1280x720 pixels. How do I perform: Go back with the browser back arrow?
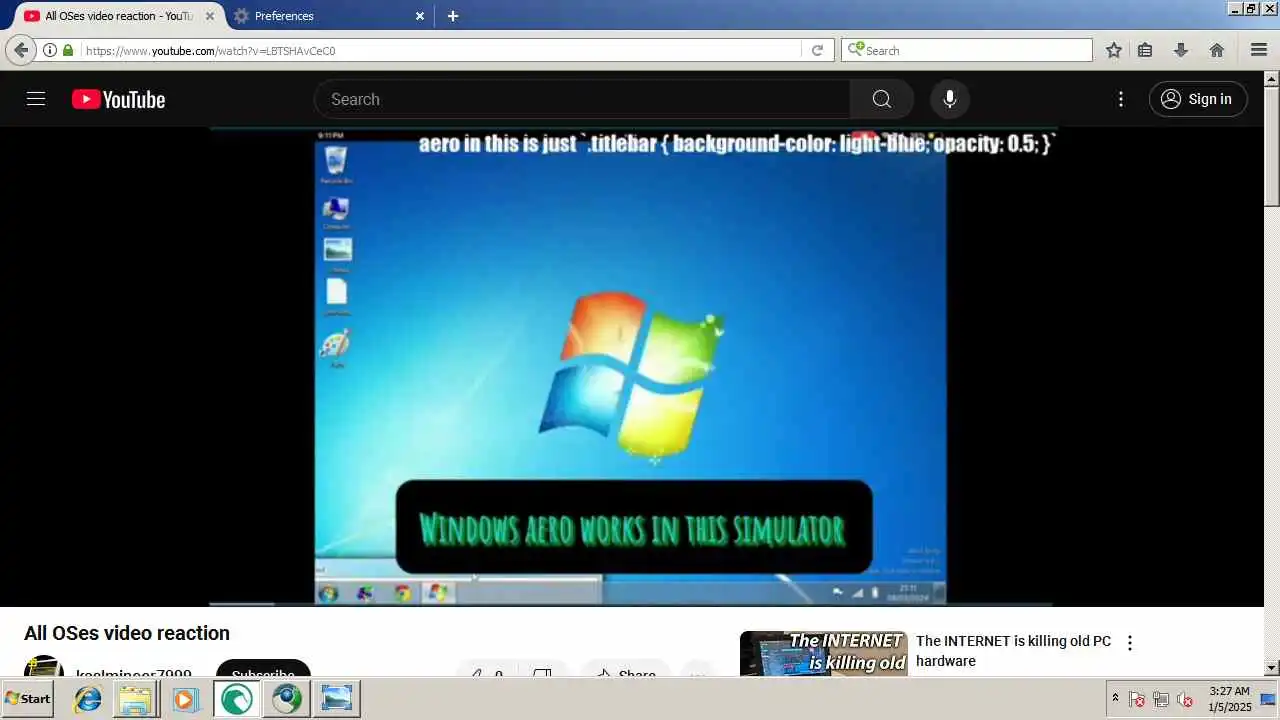(21, 50)
